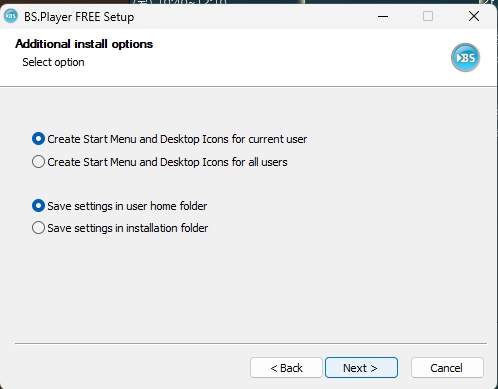This screenshot has width=498, height=389.
Task: Click the 'Select option' subtitle text
Action: click(x=53, y=62)
